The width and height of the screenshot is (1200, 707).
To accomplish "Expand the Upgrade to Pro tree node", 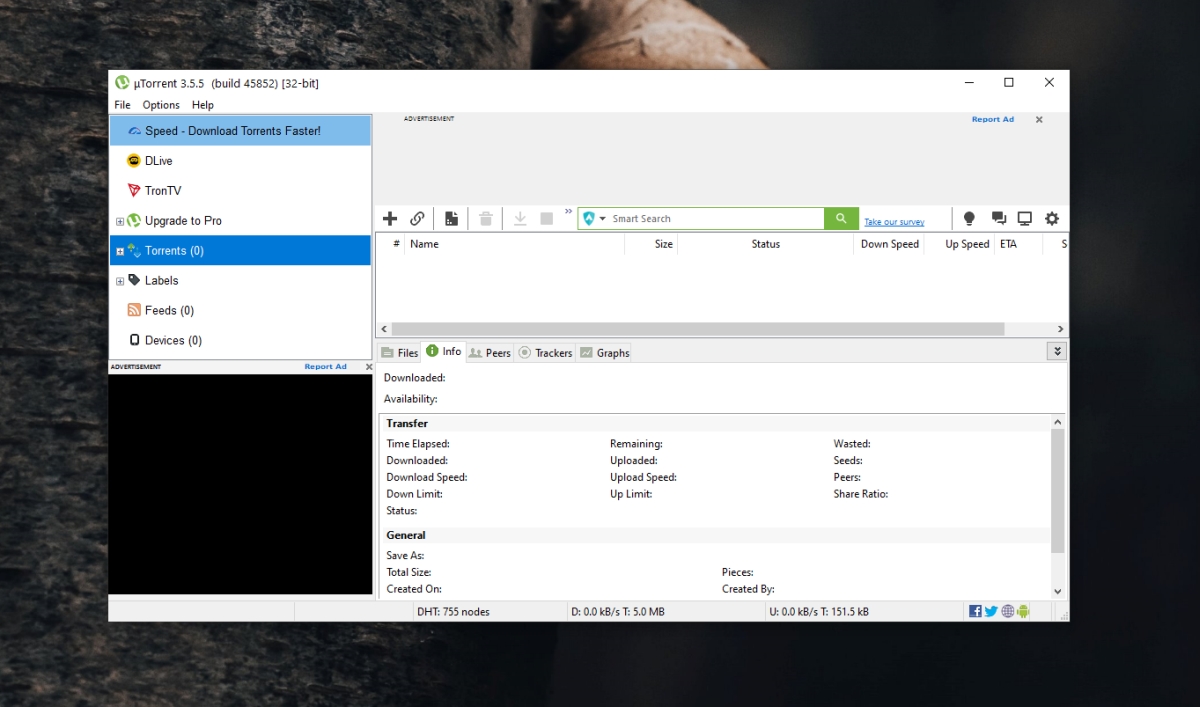I will pyautogui.click(x=120, y=221).
